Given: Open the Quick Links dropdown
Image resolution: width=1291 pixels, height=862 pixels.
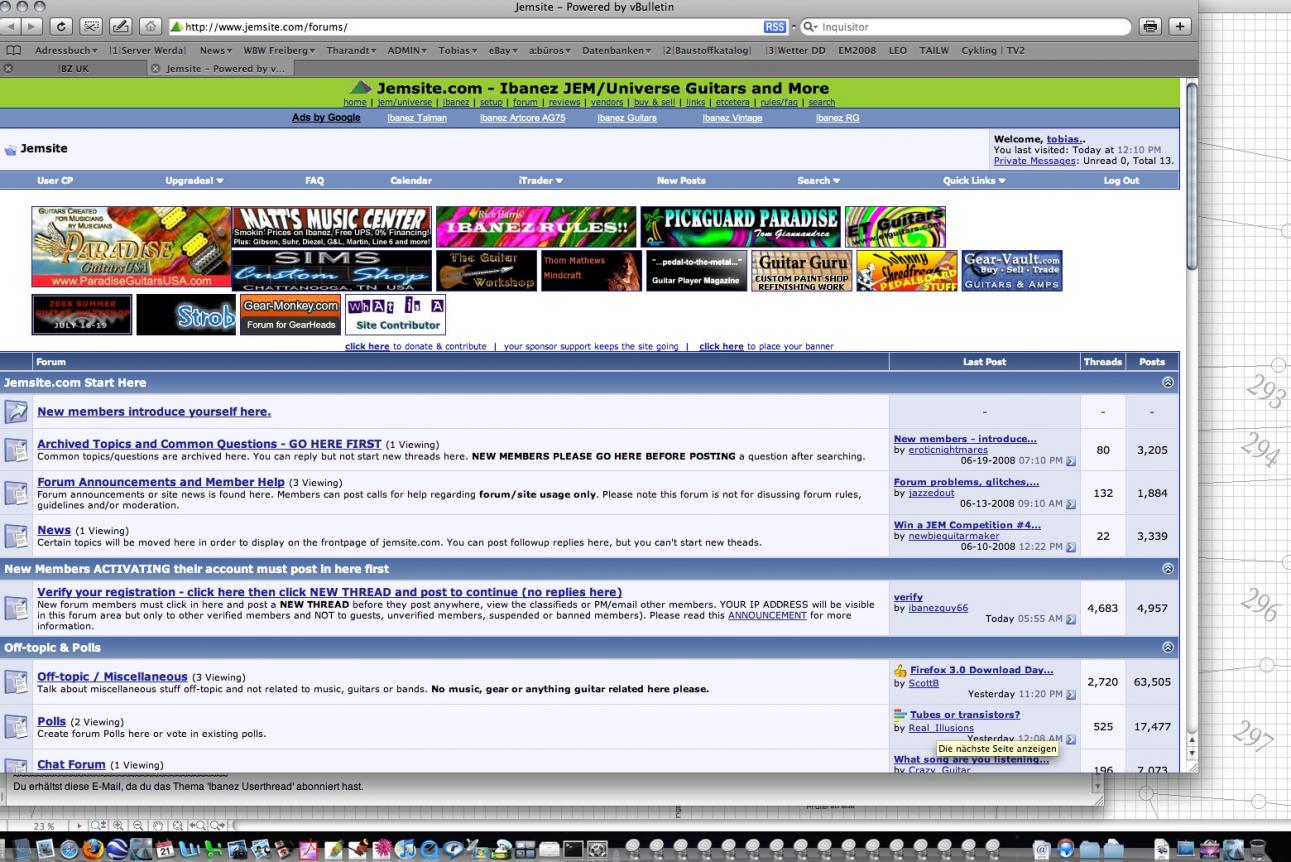Looking at the screenshot, I should click(x=974, y=181).
